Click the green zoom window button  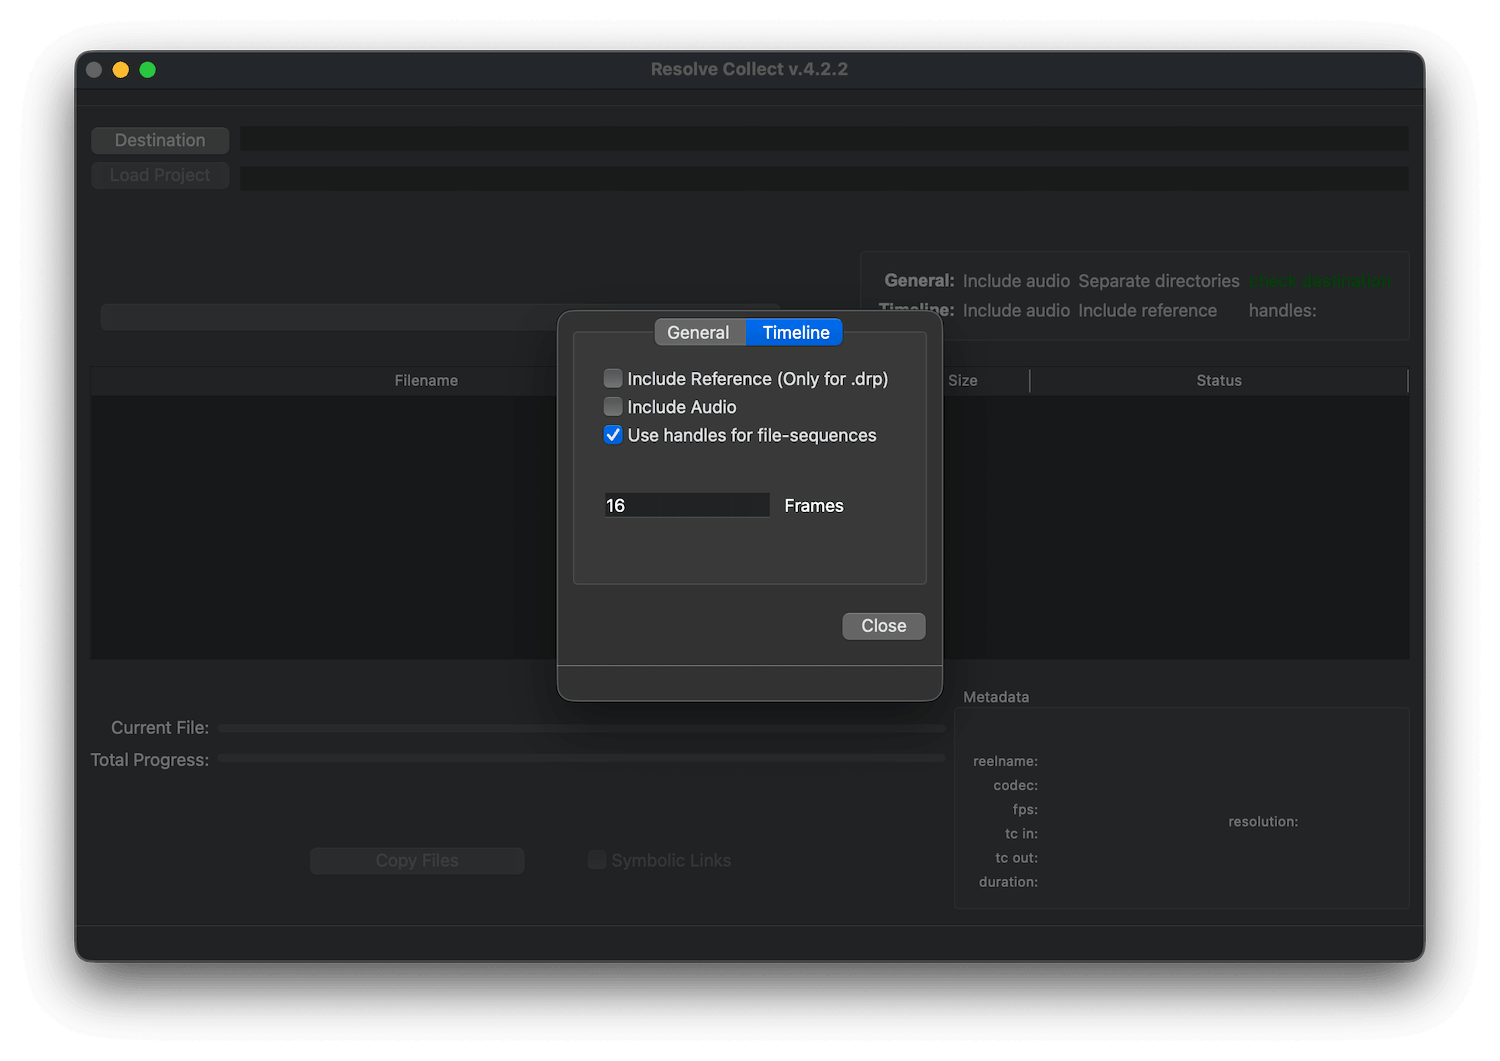coord(148,70)
